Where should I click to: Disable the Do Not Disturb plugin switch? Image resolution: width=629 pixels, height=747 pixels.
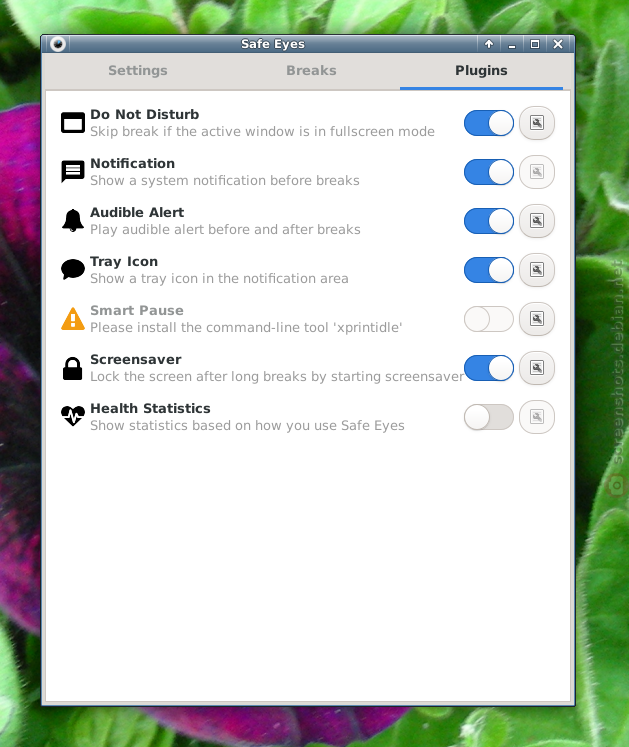tap(489, 123)
